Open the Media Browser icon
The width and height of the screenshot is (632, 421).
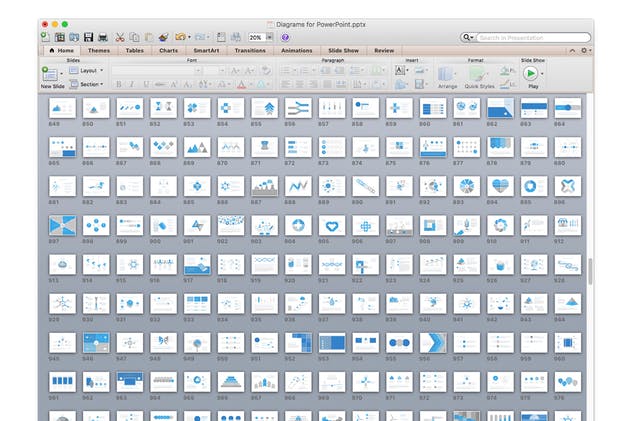point(236,37)
